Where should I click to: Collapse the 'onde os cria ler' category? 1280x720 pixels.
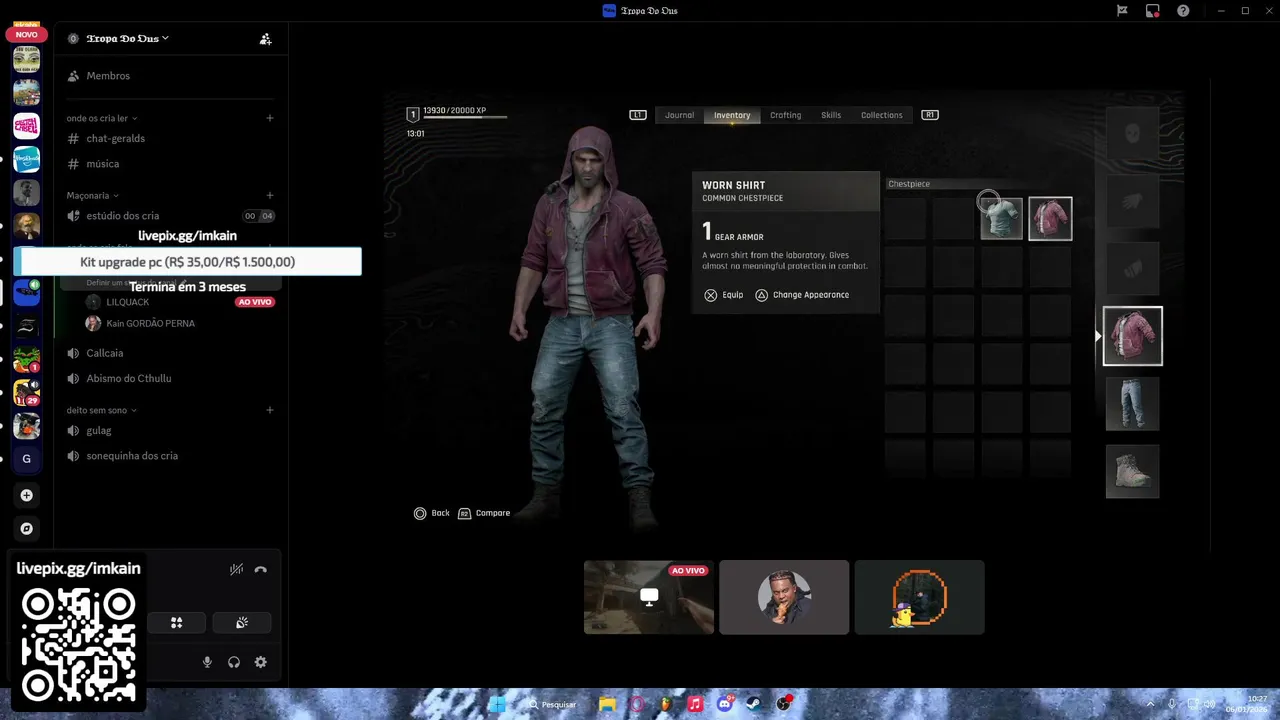click(x=102, y=118)
